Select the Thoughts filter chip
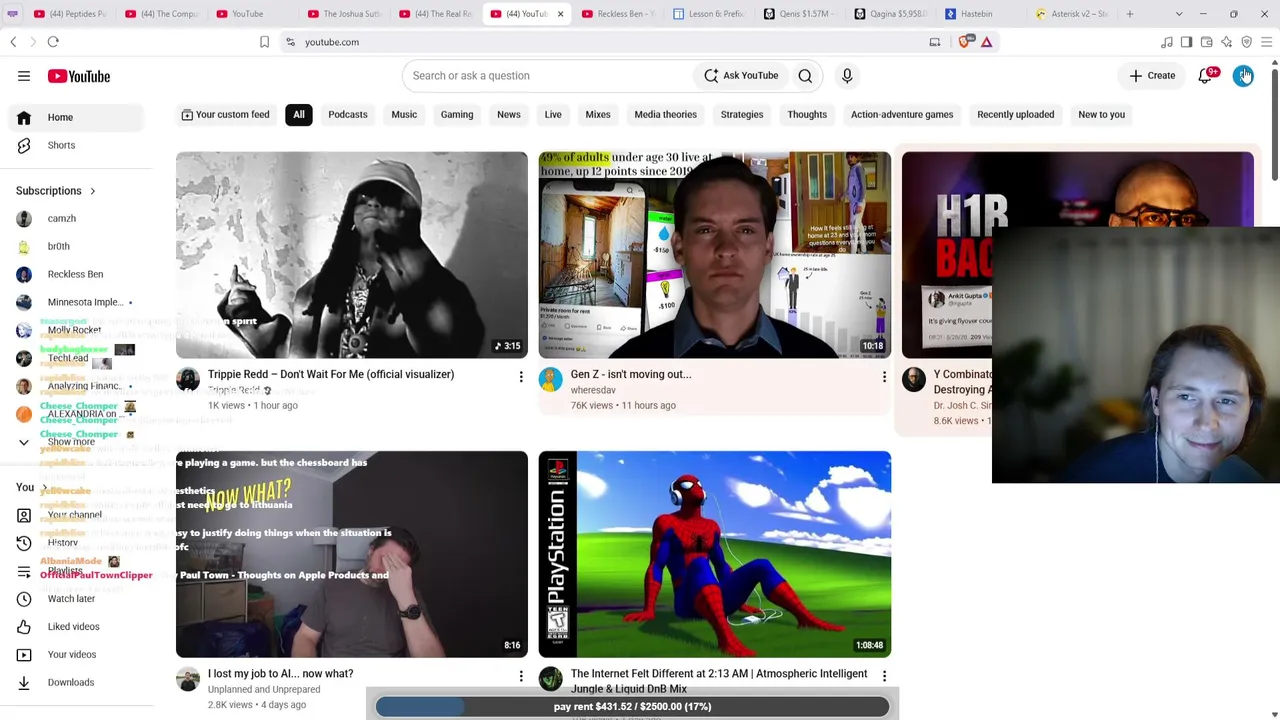This screenshot has height=720, width=1280. point(807,114)
